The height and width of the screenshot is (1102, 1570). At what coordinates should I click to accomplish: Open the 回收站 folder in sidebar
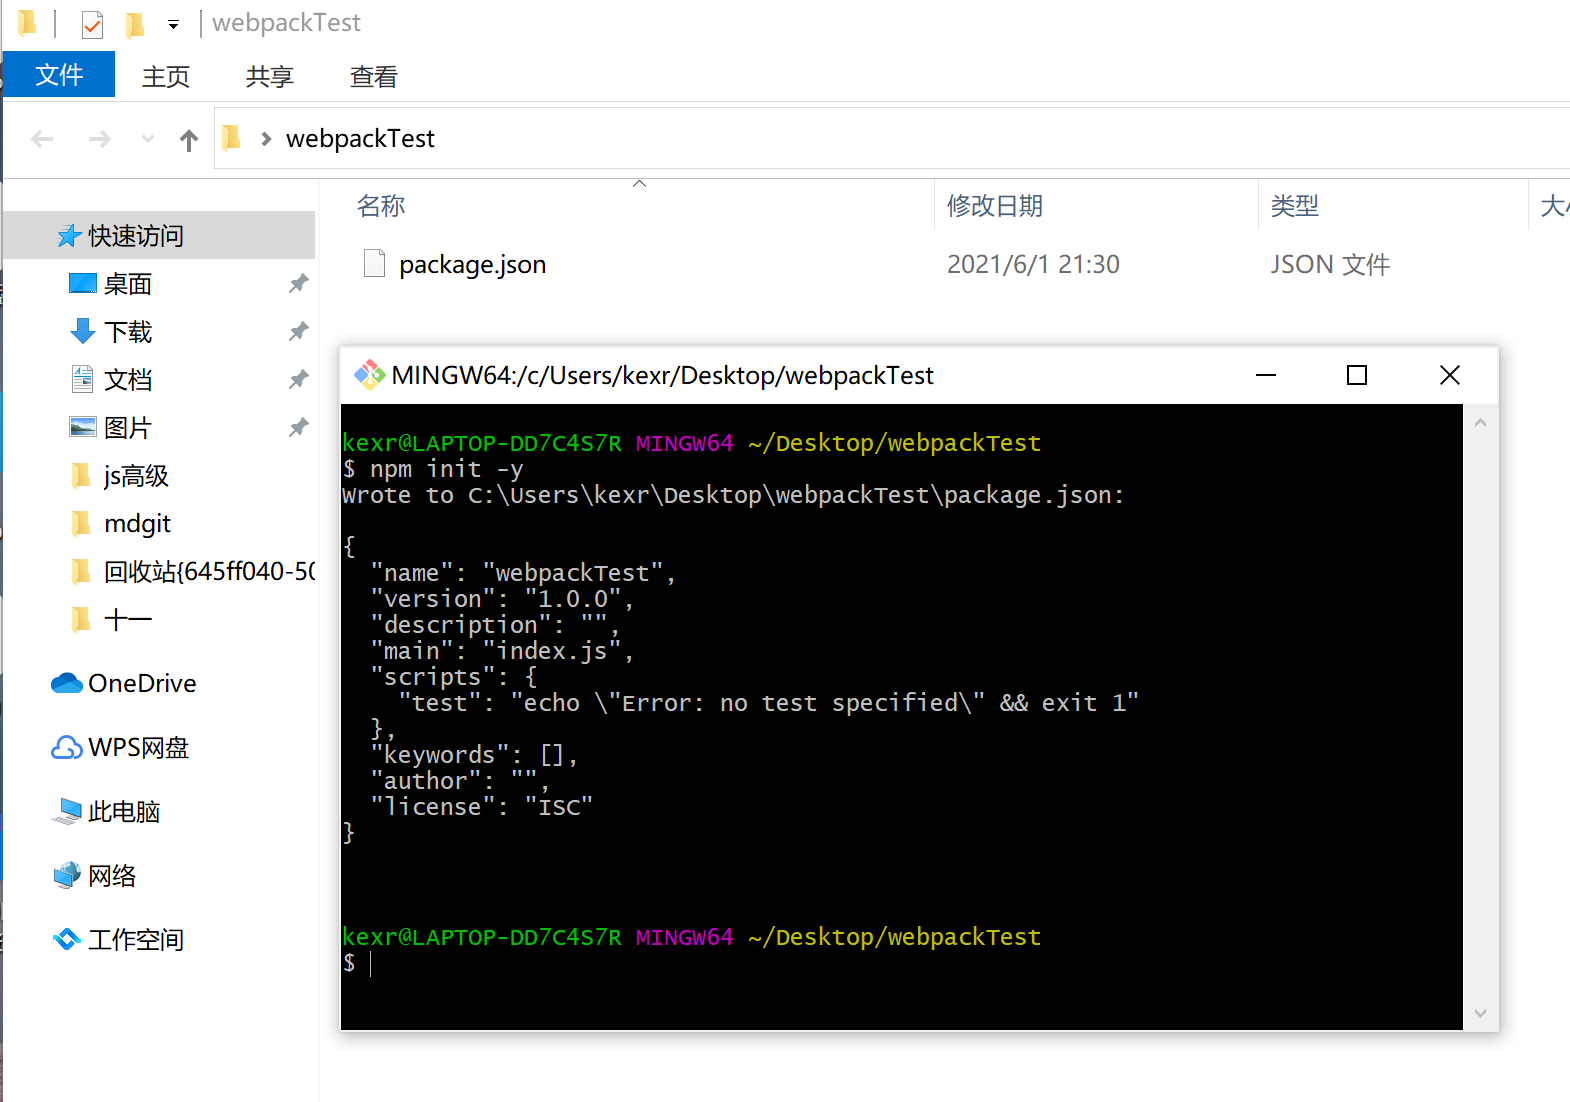click(209, 572)
